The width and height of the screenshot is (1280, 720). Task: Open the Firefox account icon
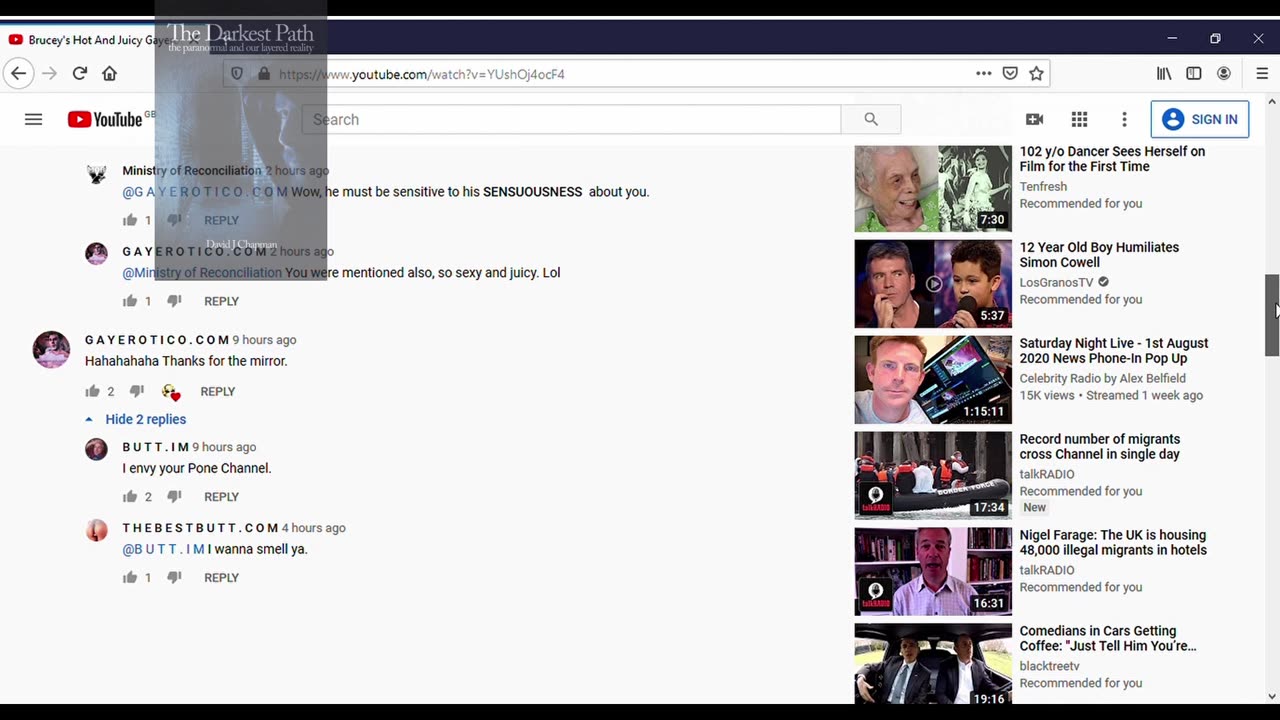pos(1224,73)
